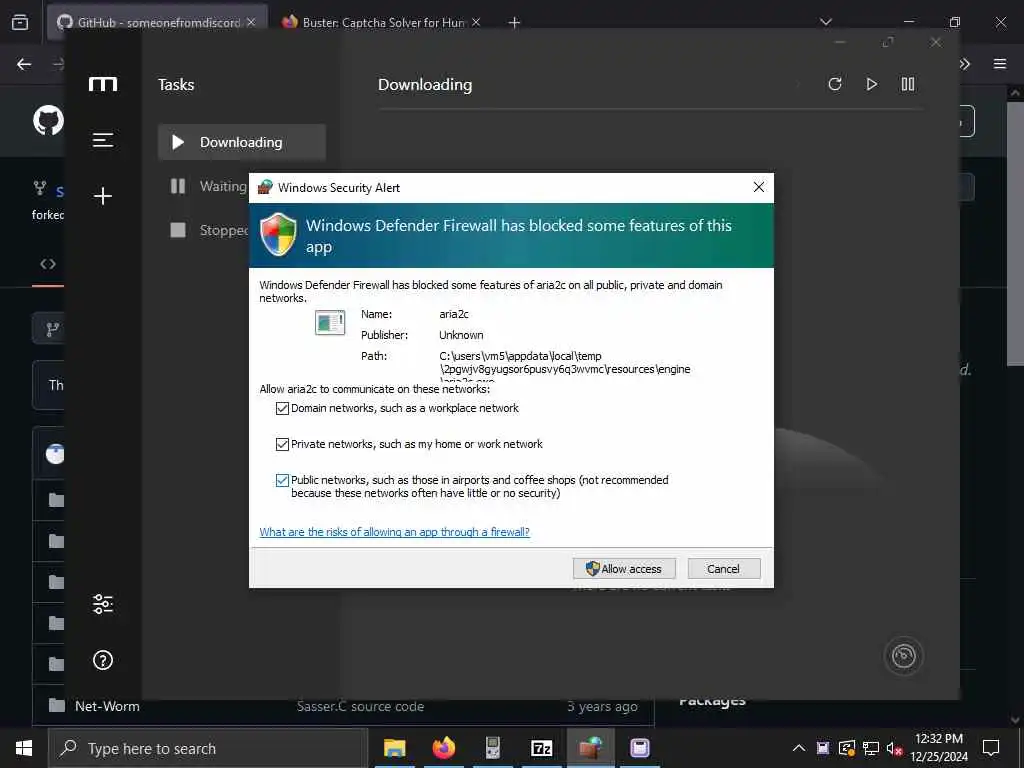Click the Sasser.C source code commit message
Viewport: 1024px width, 768px height.
[x=360, y=707]
